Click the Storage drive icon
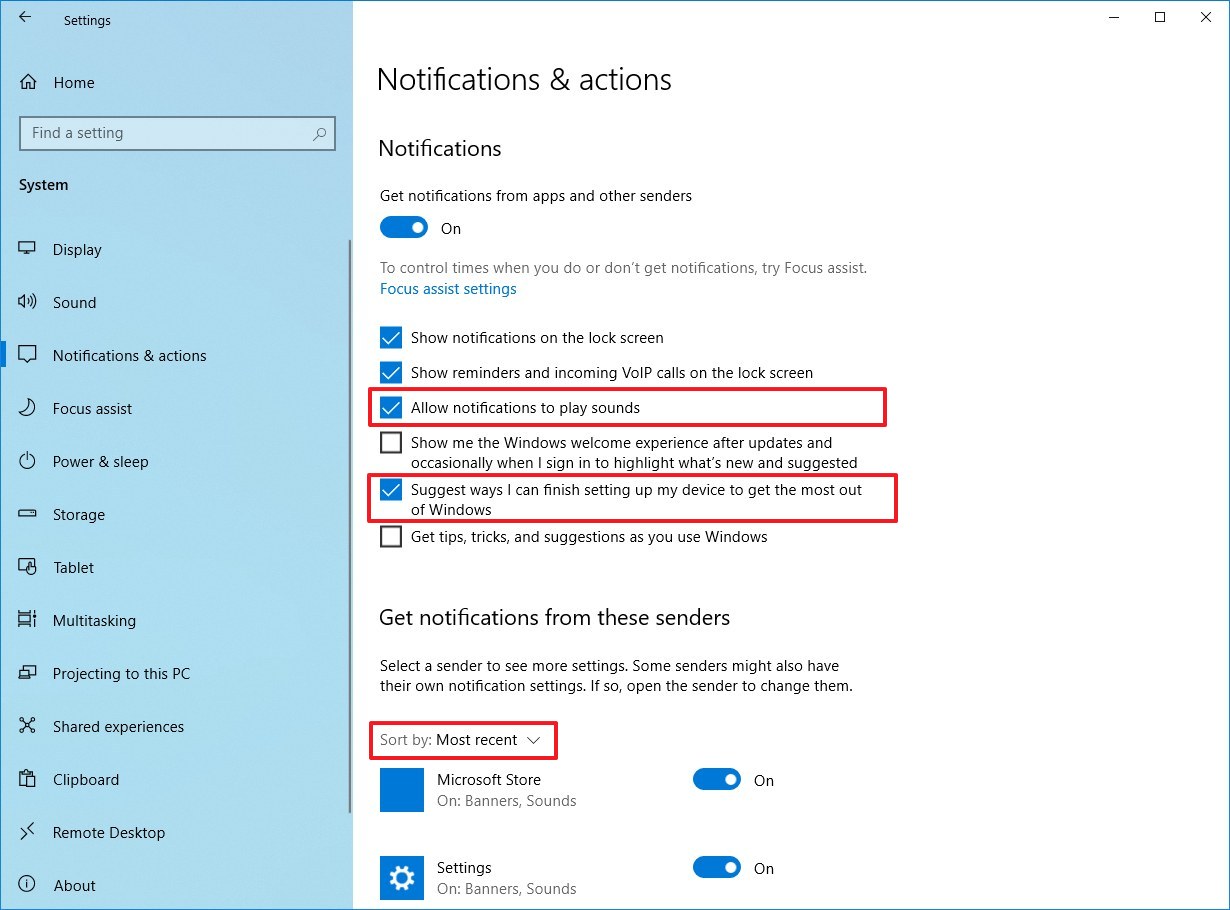This screenshot has height=910, width=1230. point(28,514)
